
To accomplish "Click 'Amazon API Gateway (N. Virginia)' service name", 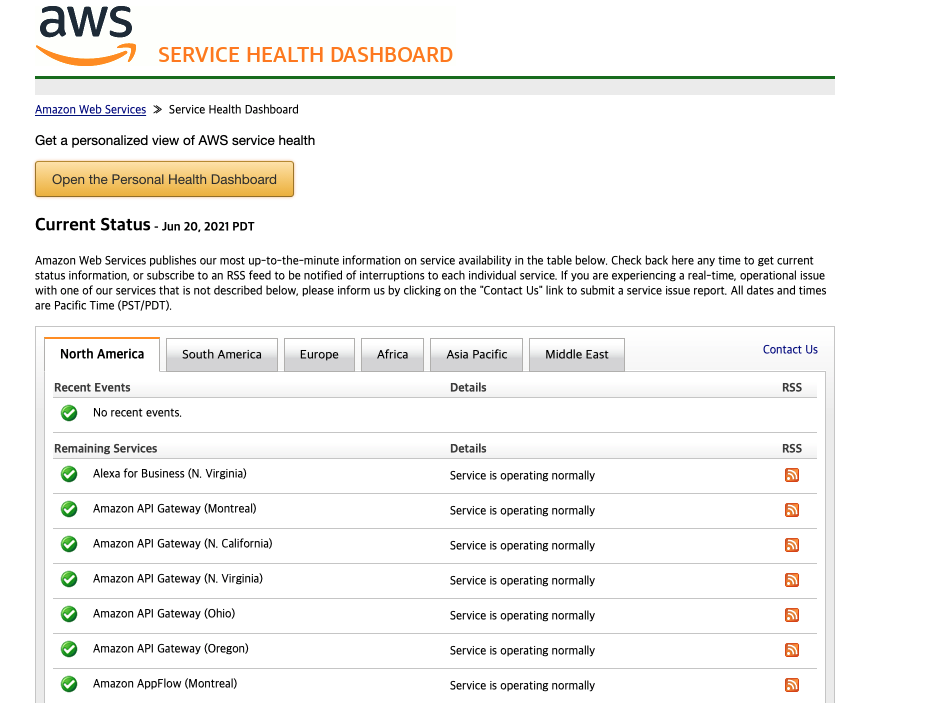I will 178,578.
